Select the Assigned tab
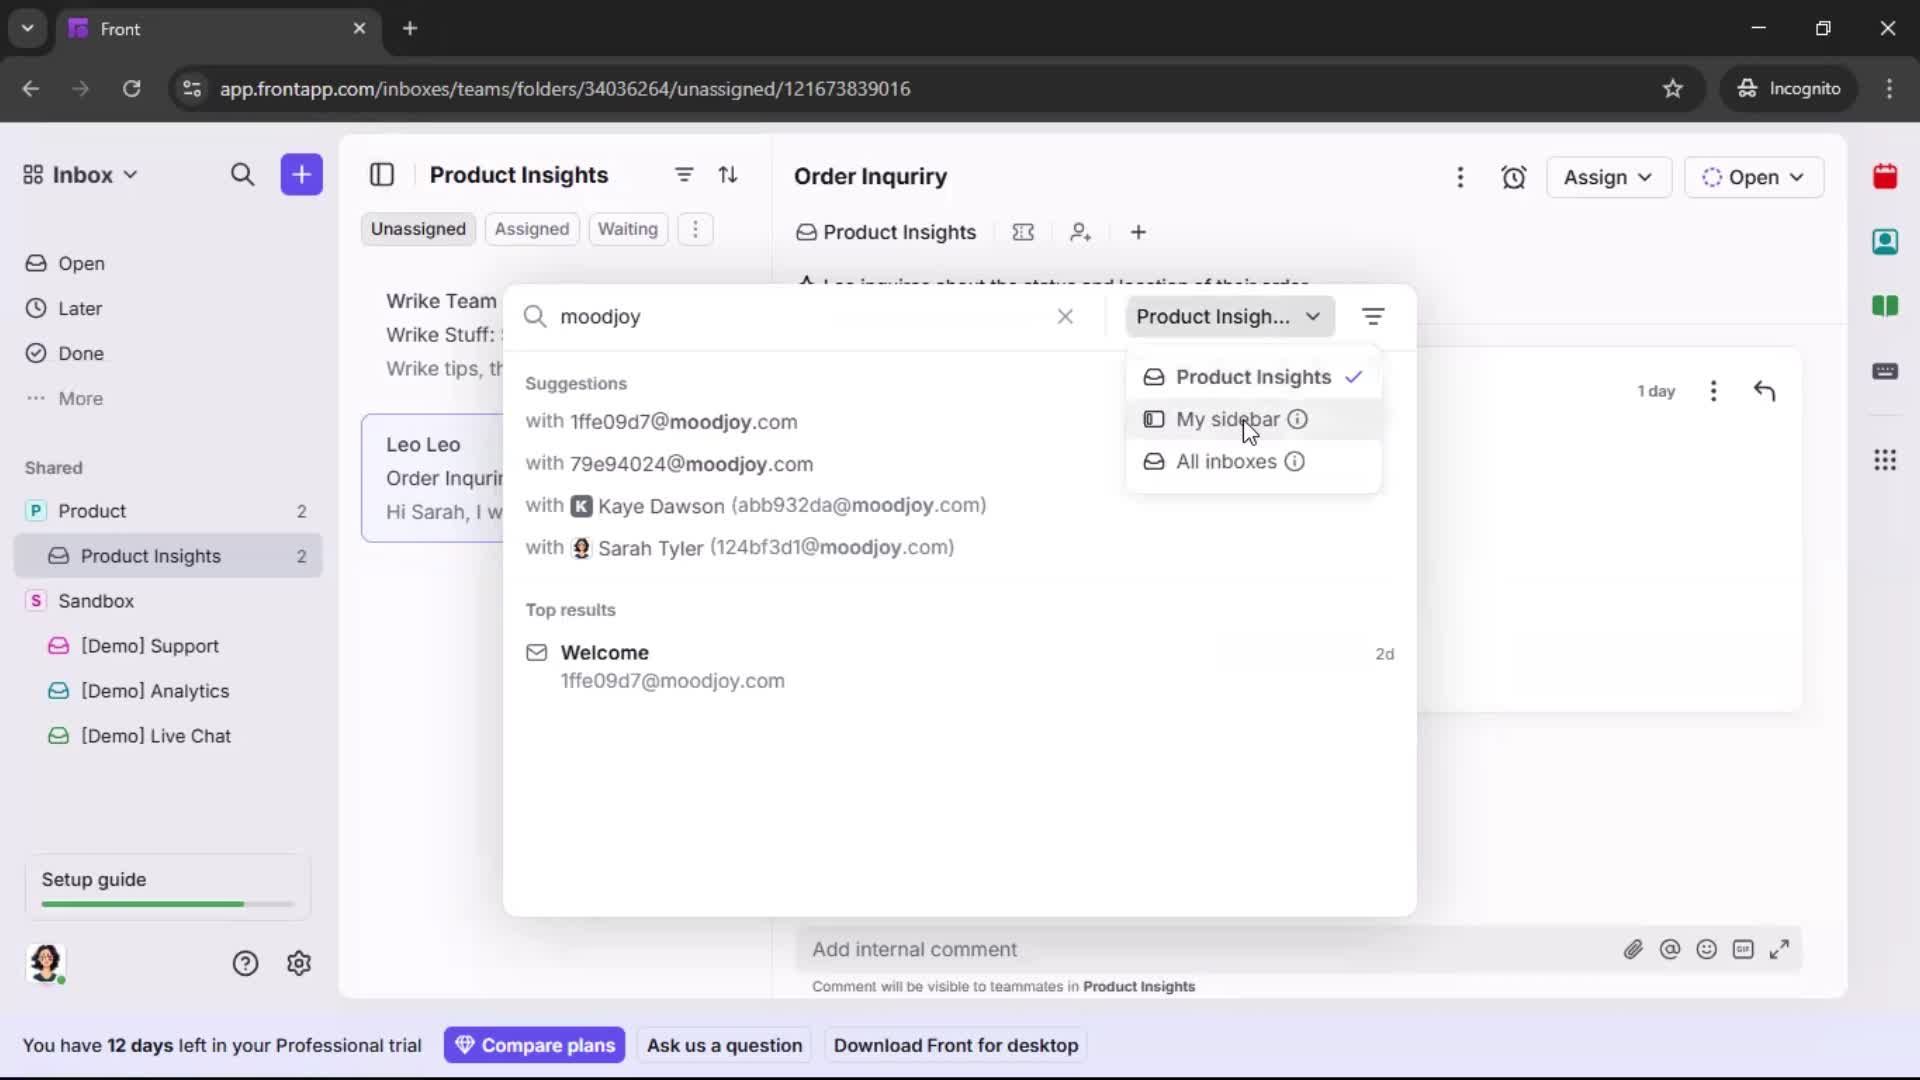The image size is (1920, 1080). (x=531, y=229)
